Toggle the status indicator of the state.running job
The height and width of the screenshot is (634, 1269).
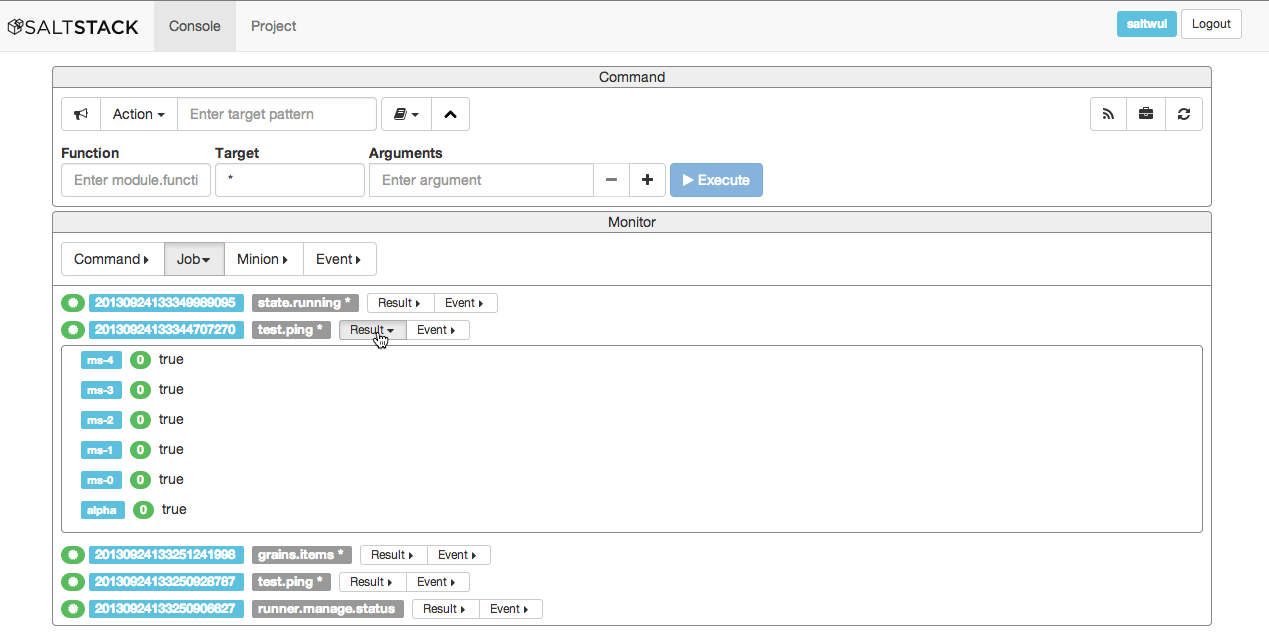73,302
